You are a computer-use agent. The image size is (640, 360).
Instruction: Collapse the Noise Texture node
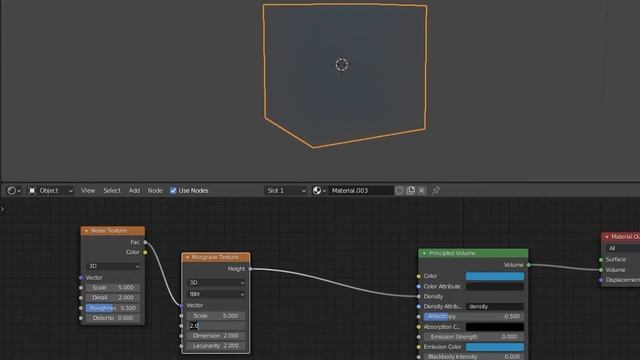[x=86, y=231]
